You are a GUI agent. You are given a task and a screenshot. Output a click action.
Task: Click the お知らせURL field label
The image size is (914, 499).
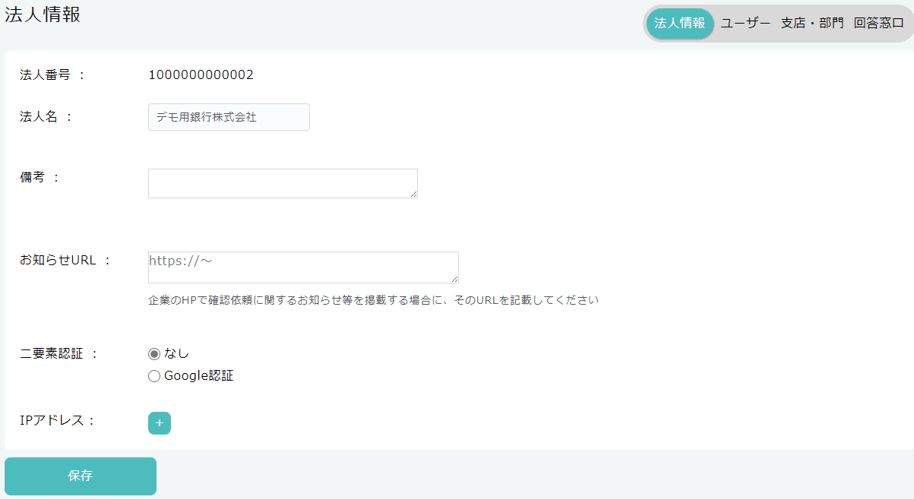[64, 260]
